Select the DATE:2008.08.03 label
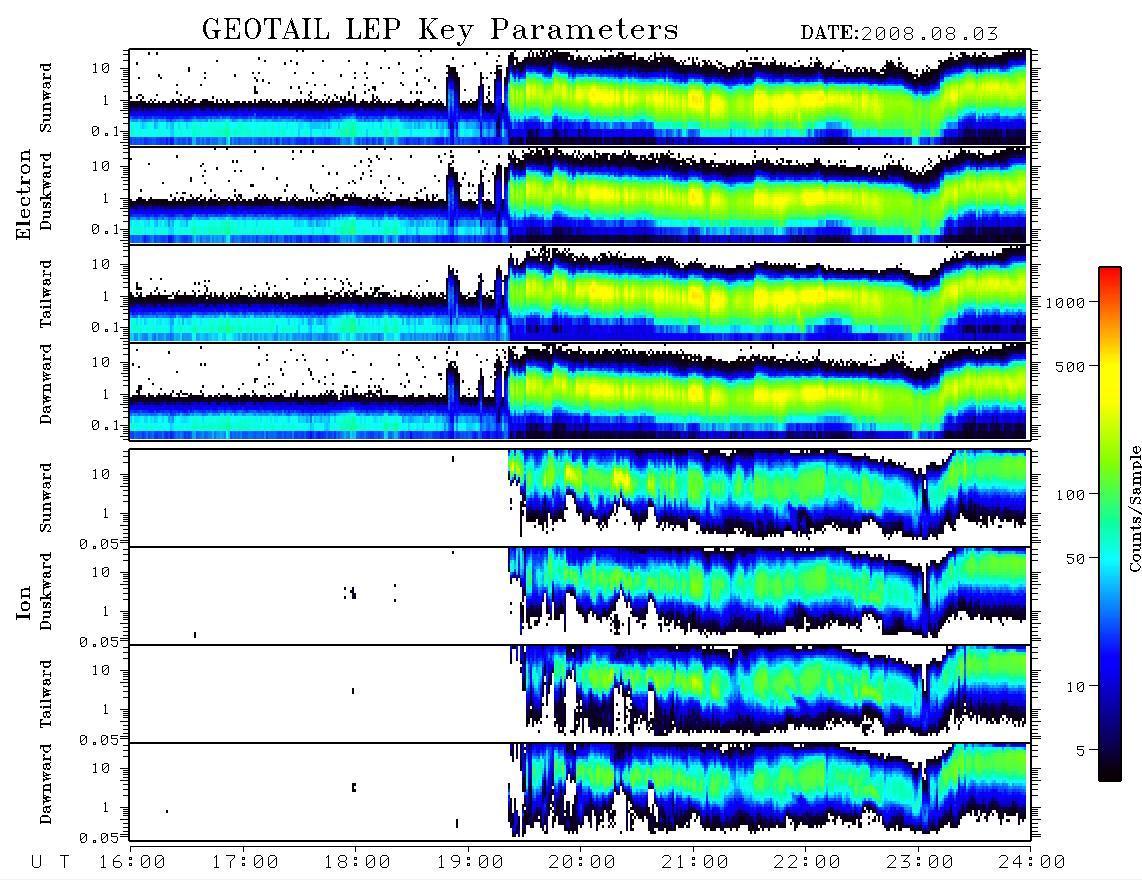Viewport: 1142px width, 880px height. tap(899, 34)
